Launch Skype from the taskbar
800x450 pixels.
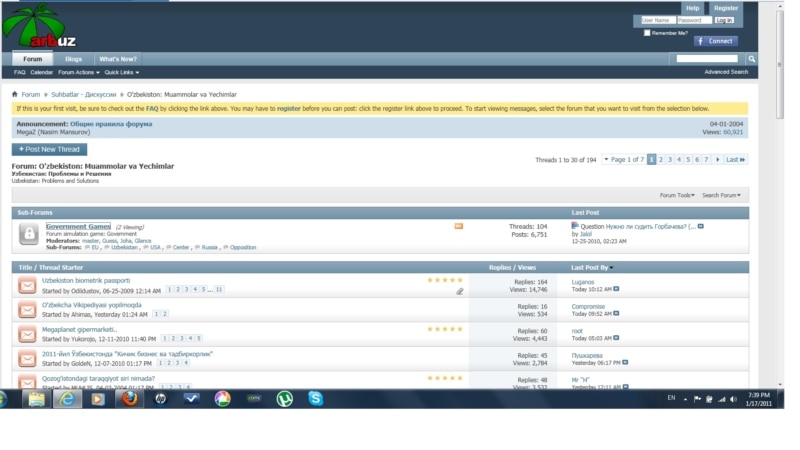point(316,398)
